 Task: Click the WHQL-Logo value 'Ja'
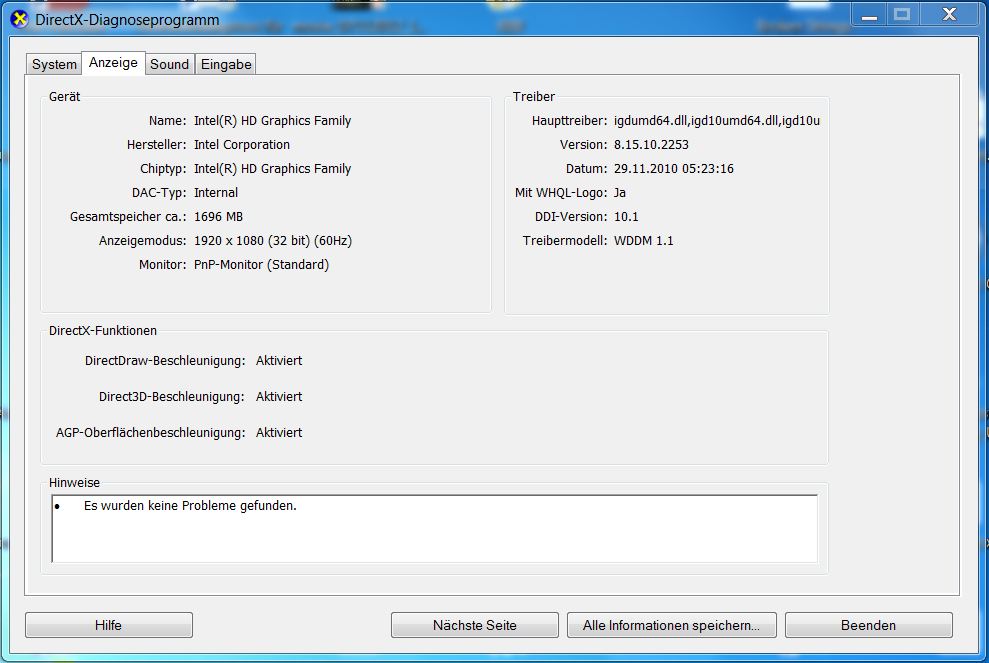(620, 192)
